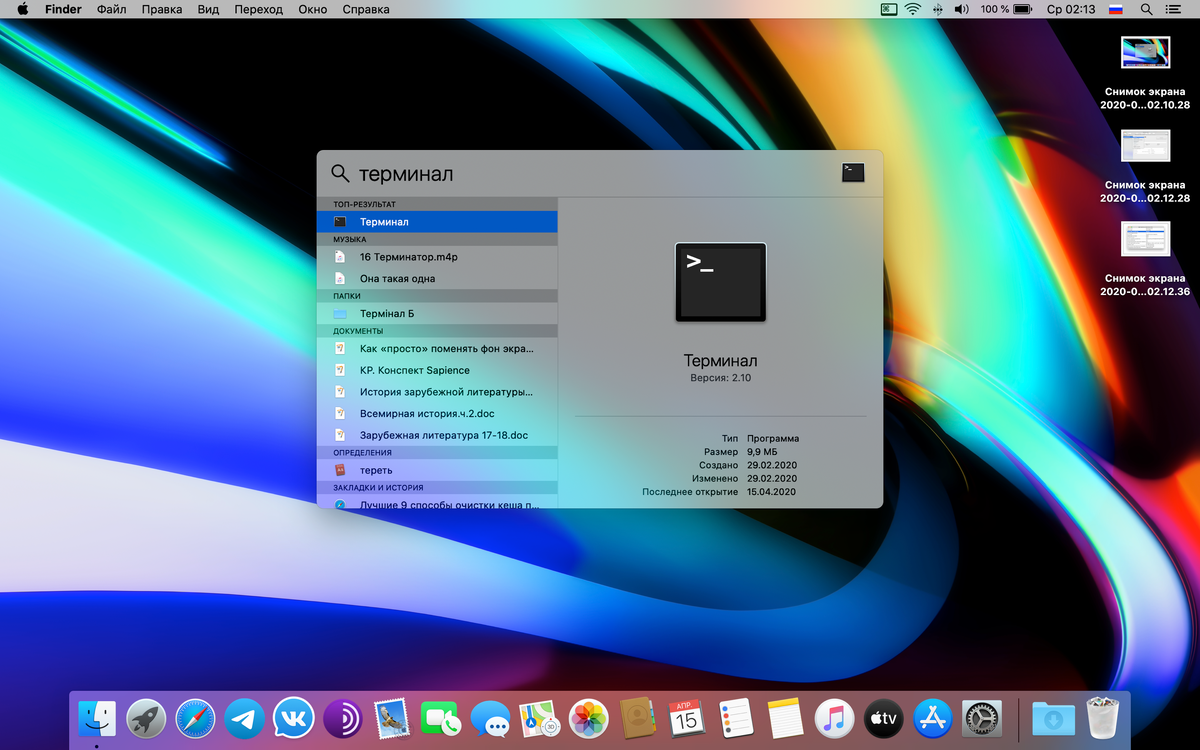Image resolution: width=1200 pixels, height=750 pixels.
Task: Select Как «просто» поменять фон document
Action: pos(437,349)
